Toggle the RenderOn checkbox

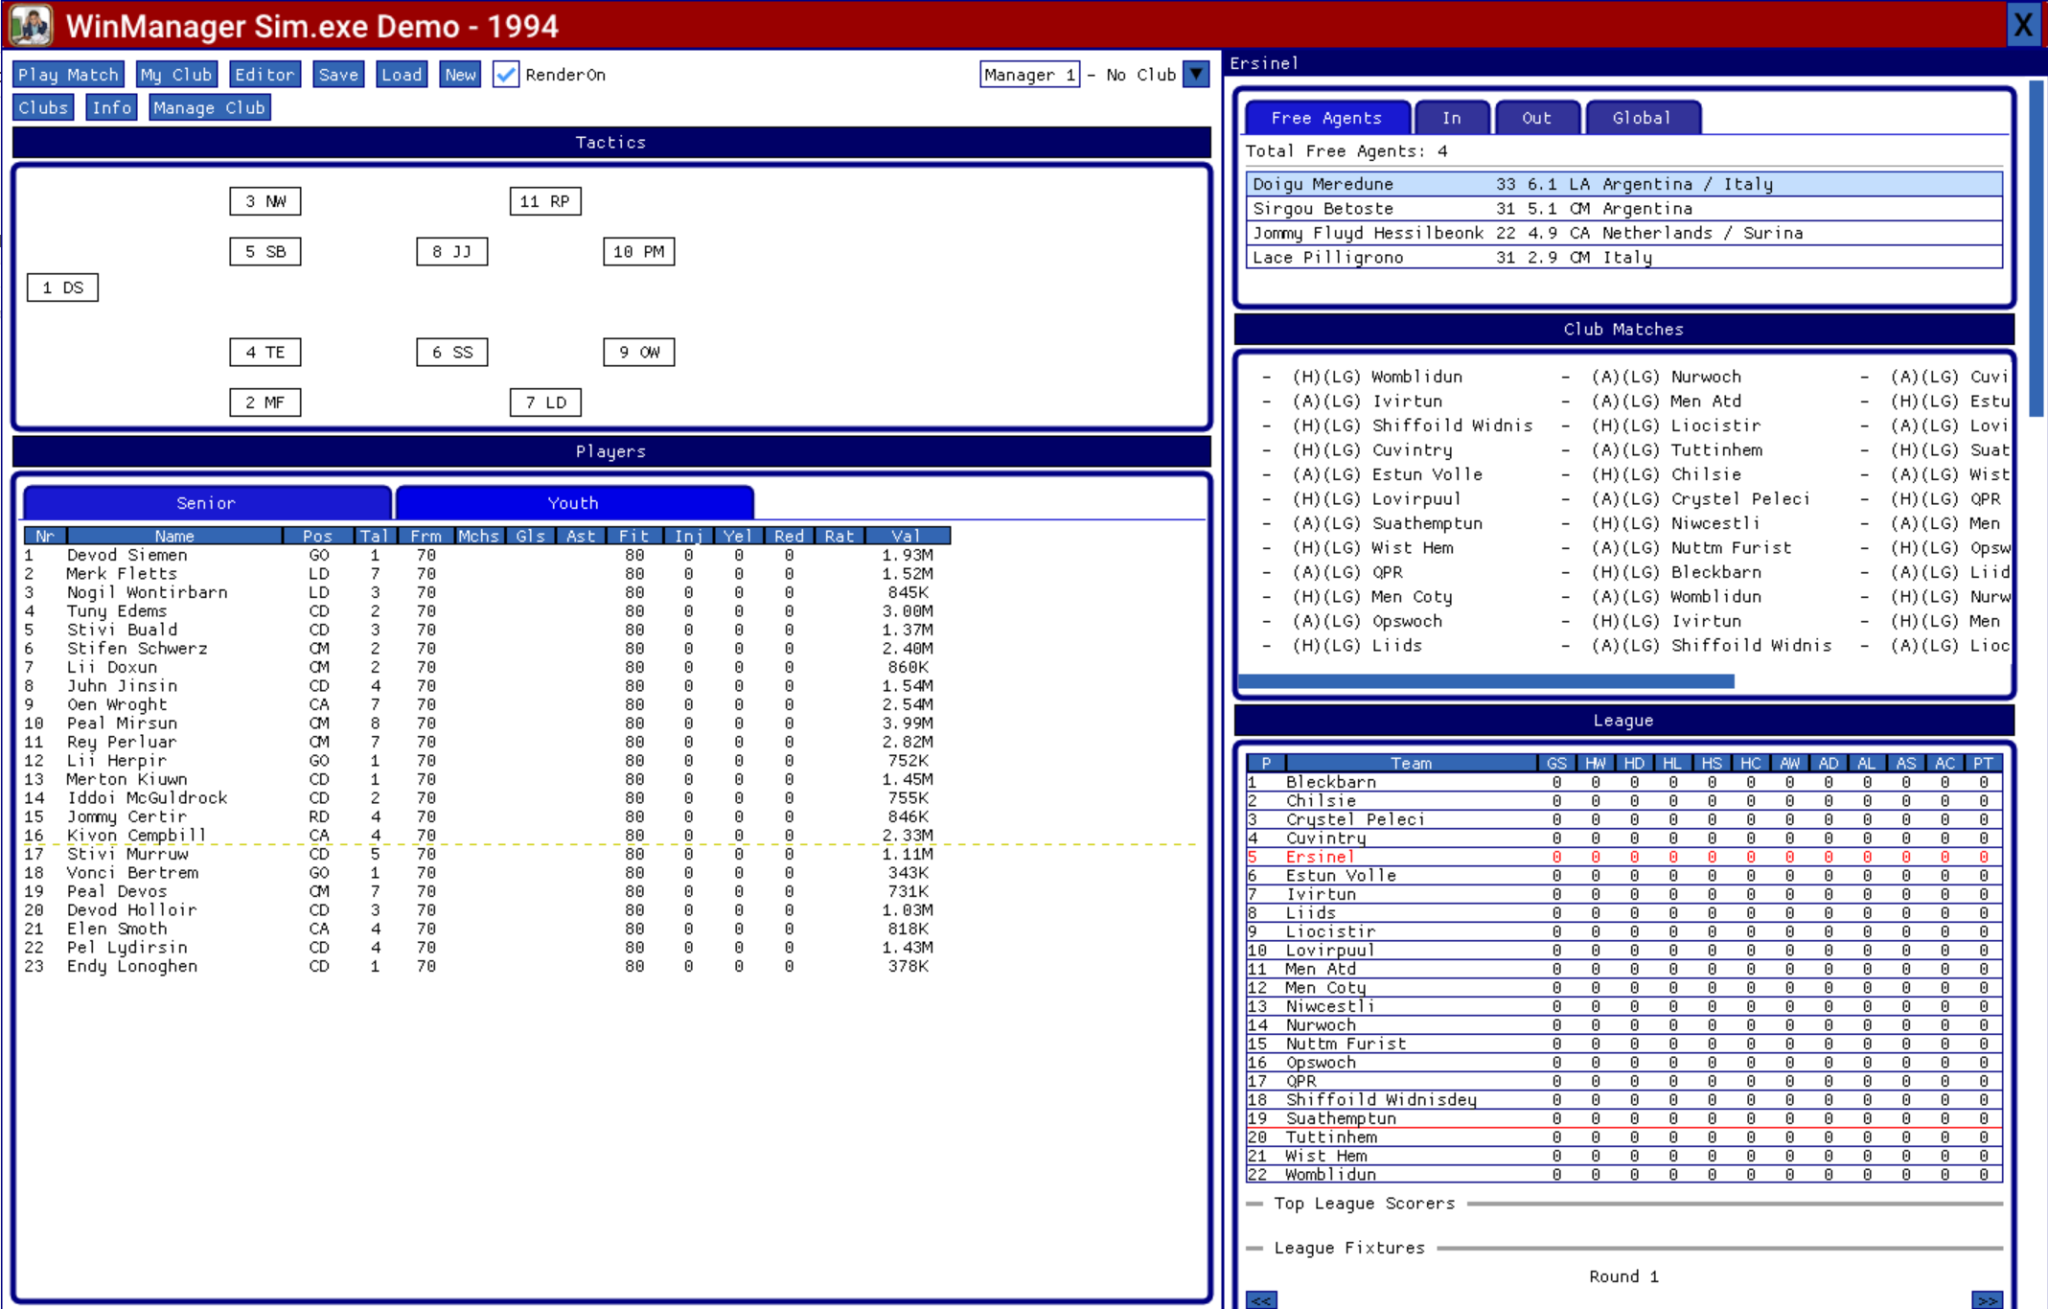click(x=506, y=75)
